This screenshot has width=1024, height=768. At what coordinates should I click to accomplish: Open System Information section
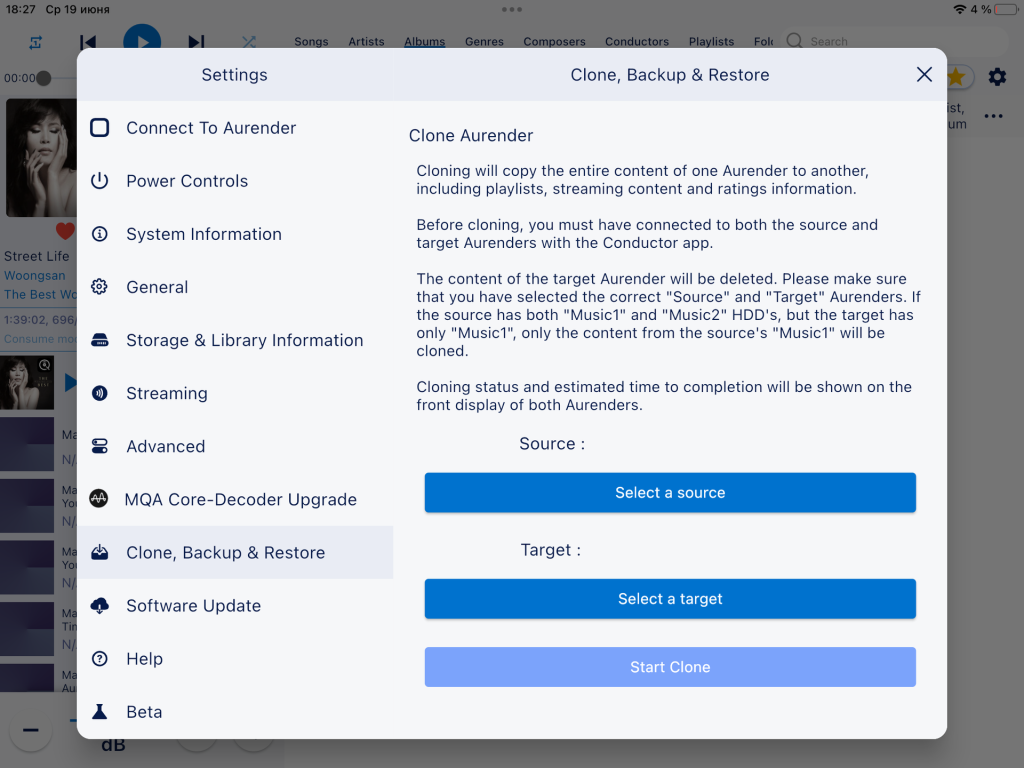click(x=235, y=234)
